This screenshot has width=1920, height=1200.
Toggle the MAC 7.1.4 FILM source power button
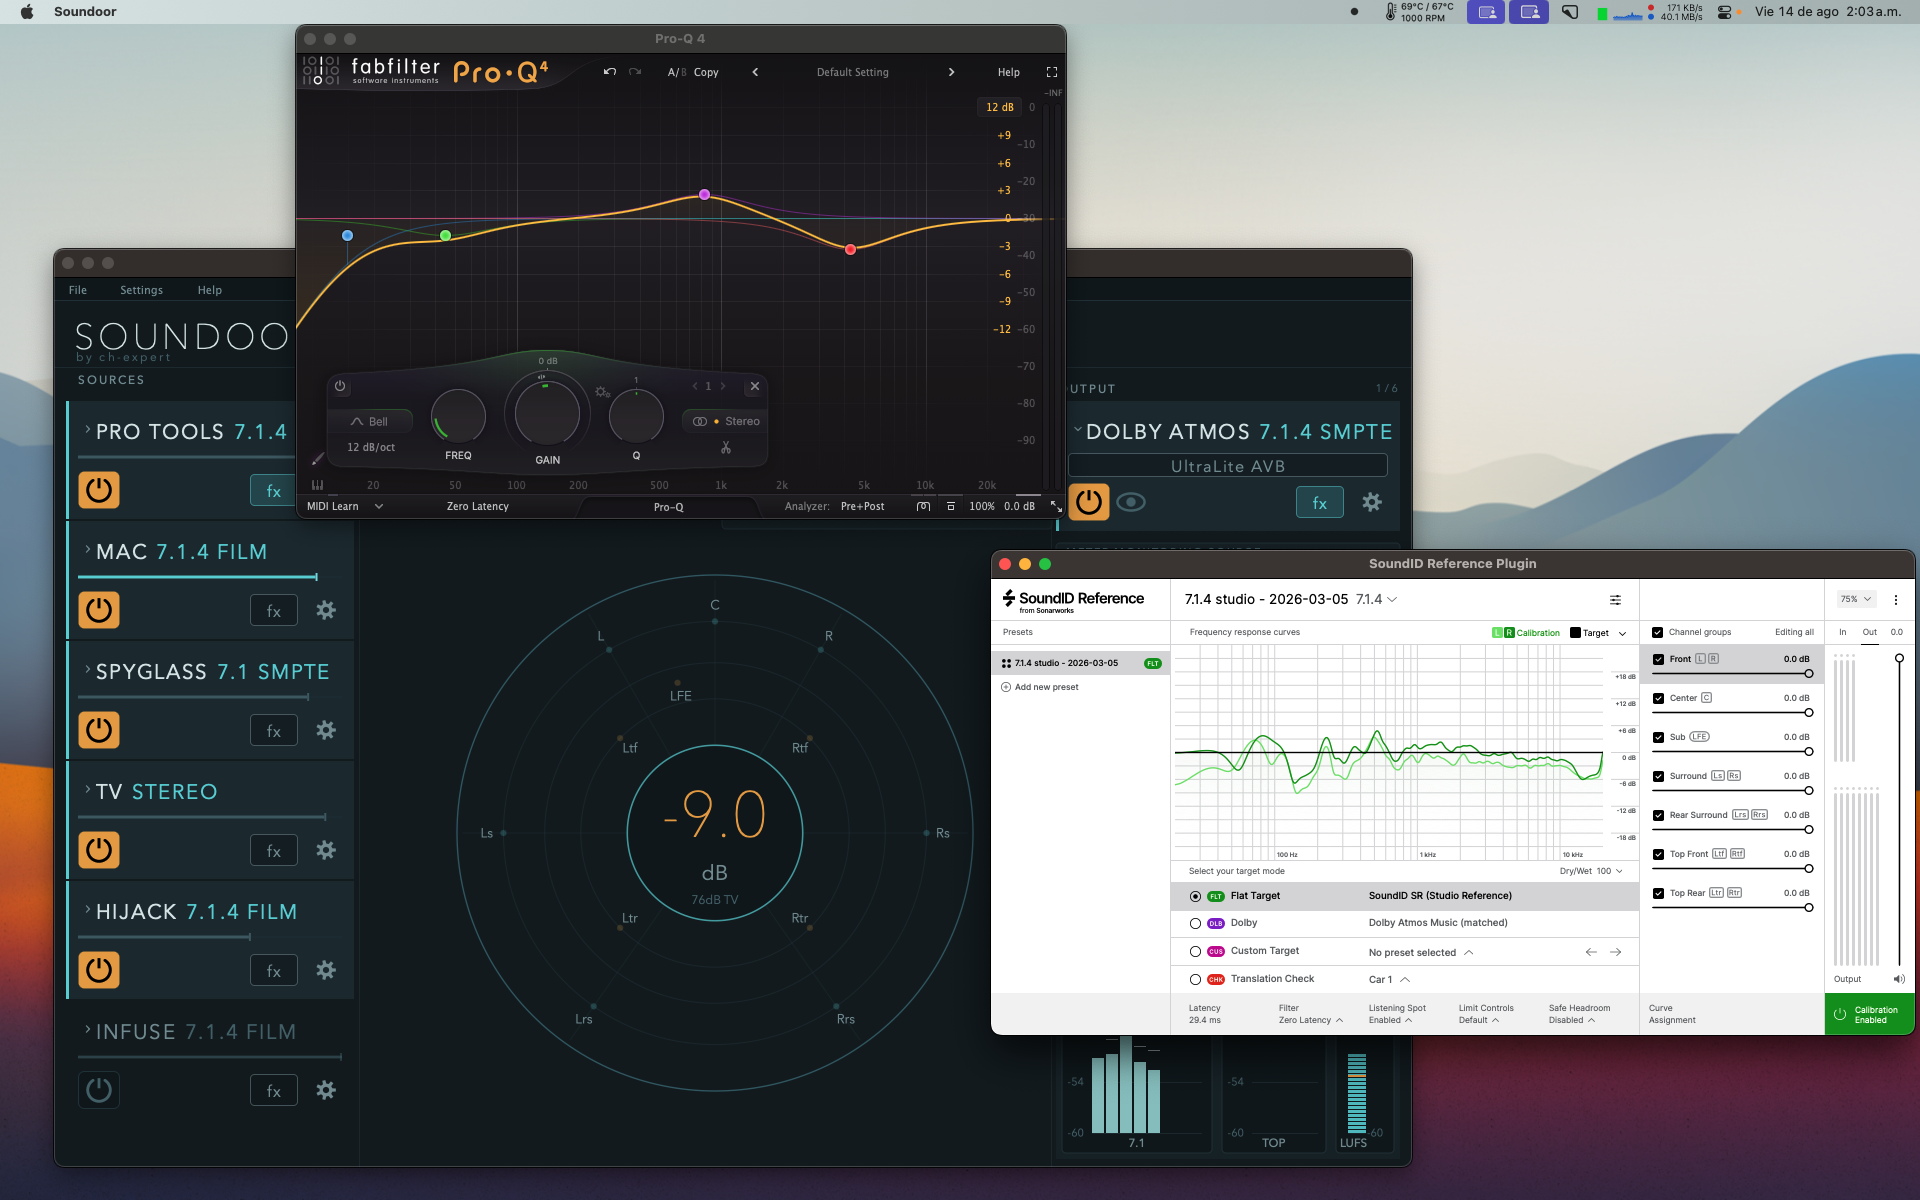pyautogui.click(x=99, y=610)
